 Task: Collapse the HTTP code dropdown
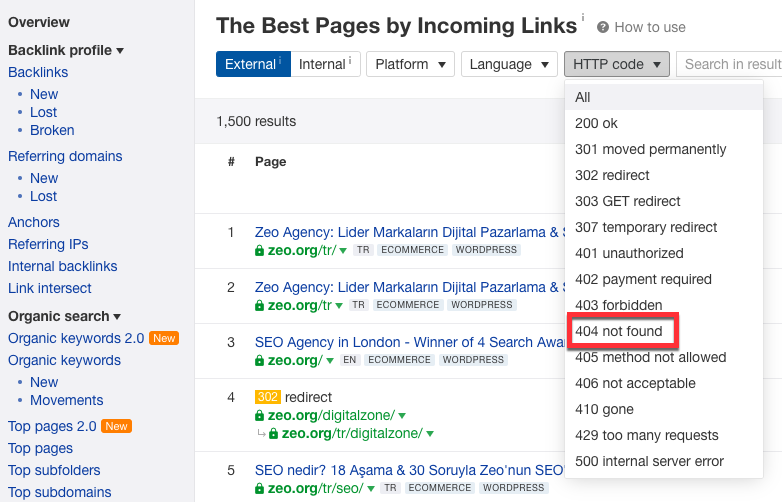[x=617, y=64]
